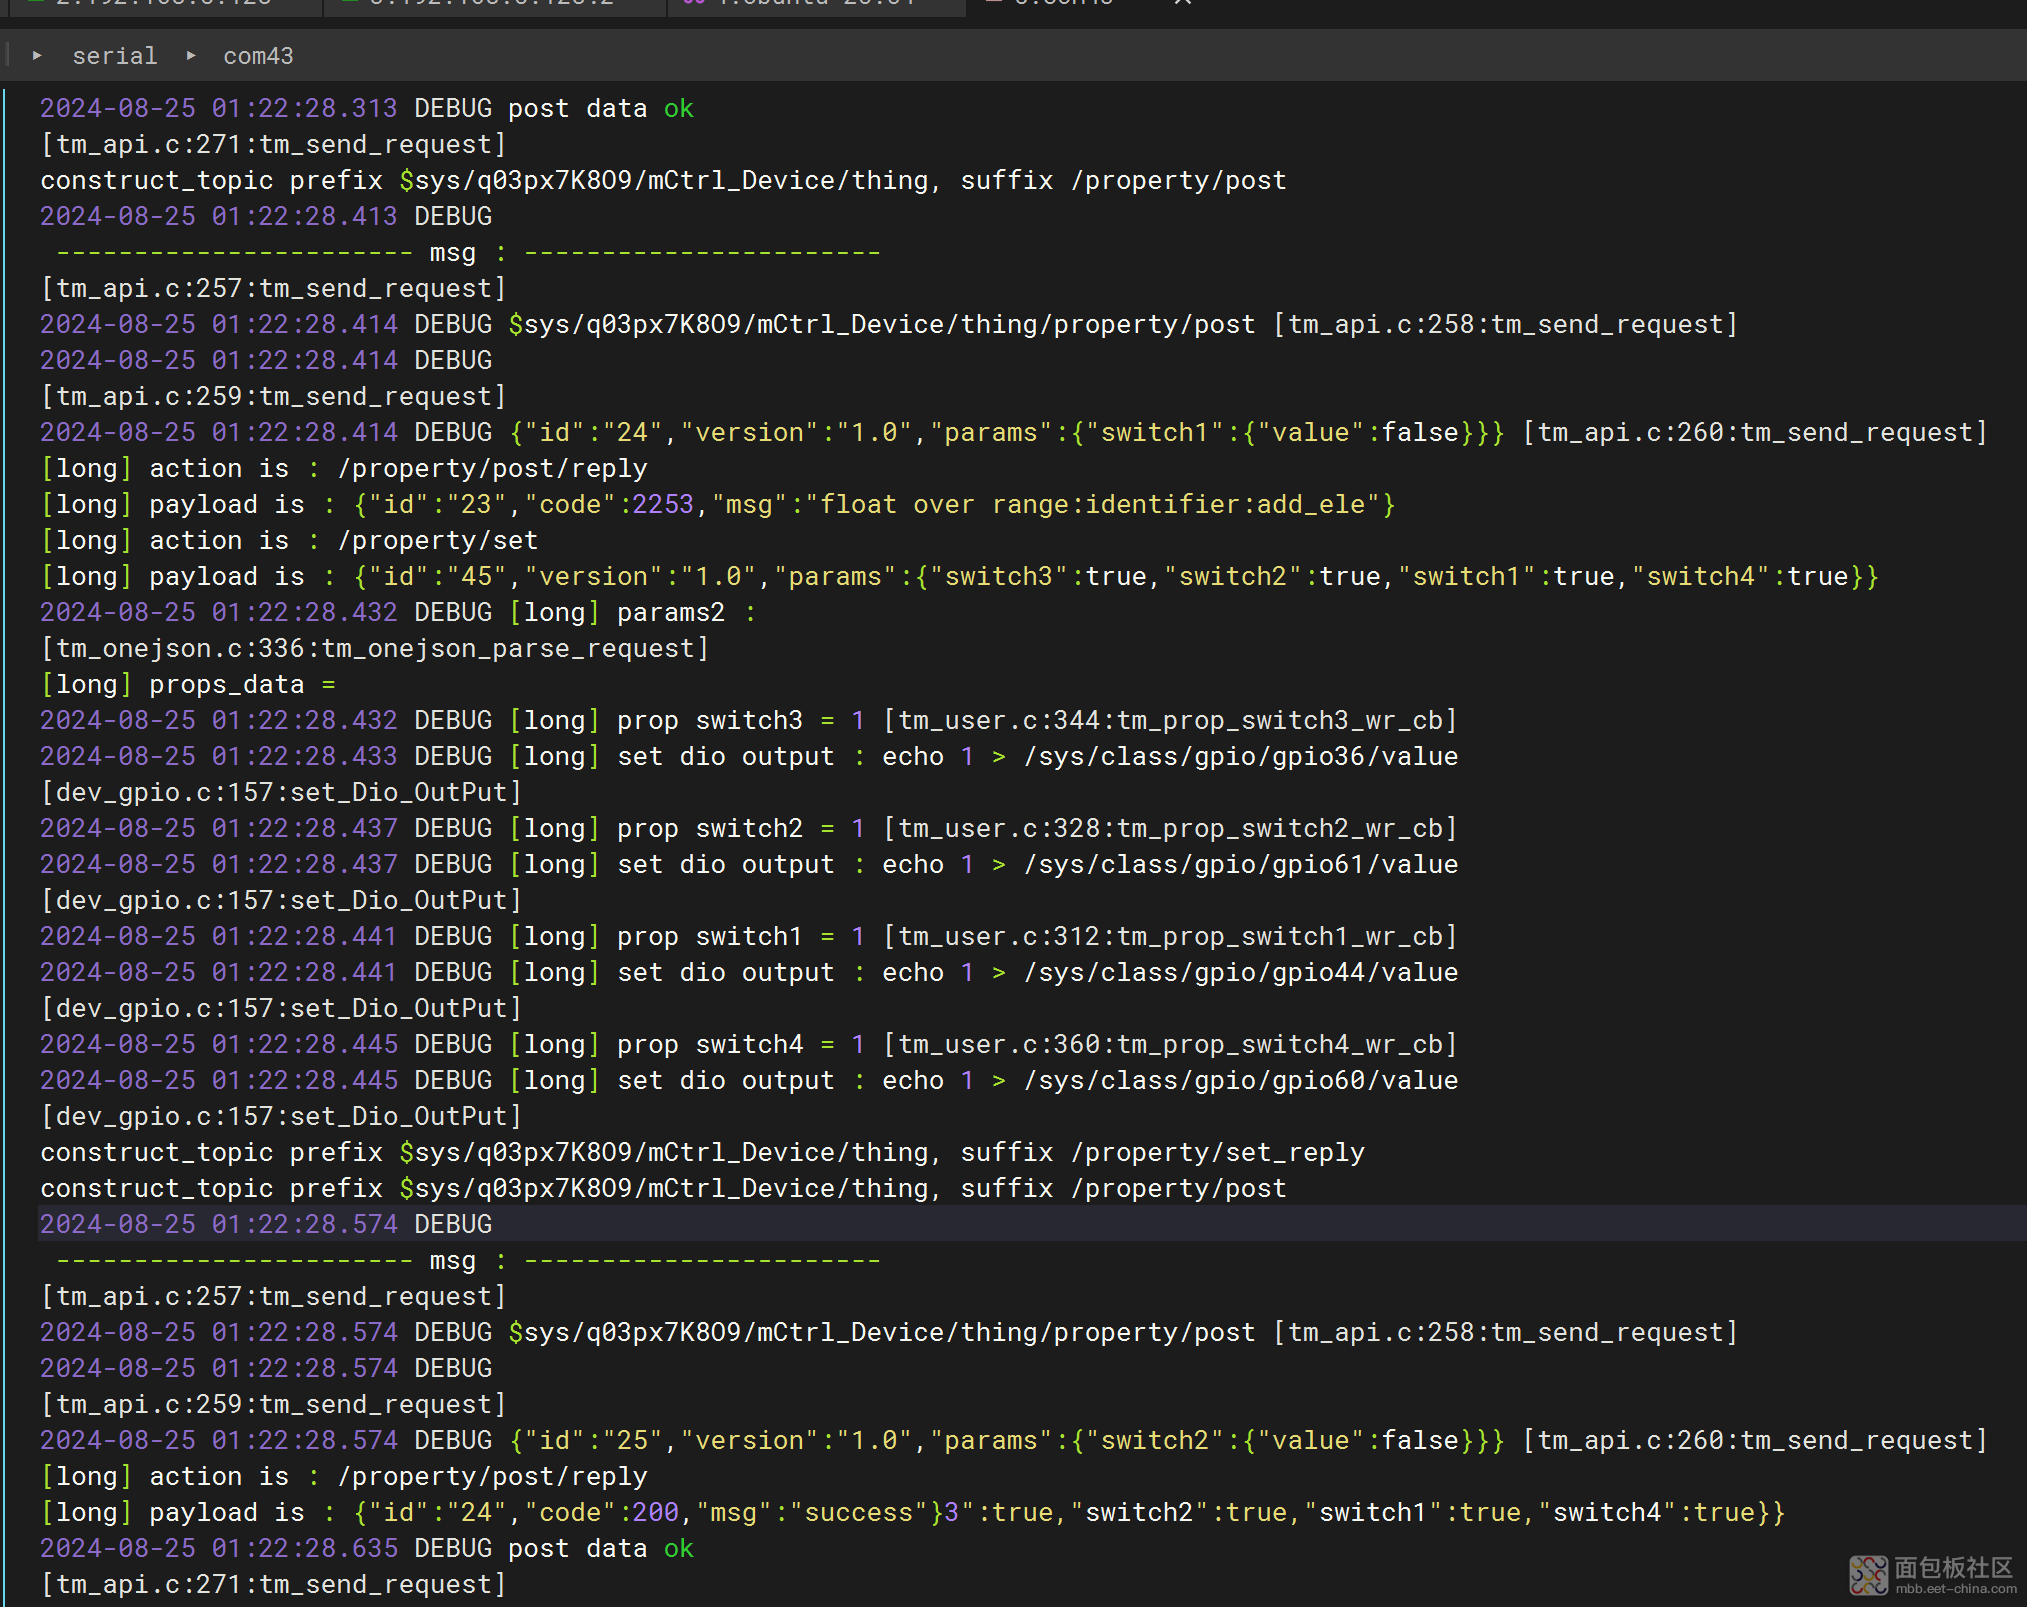Click the line ending '/sys/class/gpio/gpio60/value'

pyautogui.click(x=749, y=1080)
